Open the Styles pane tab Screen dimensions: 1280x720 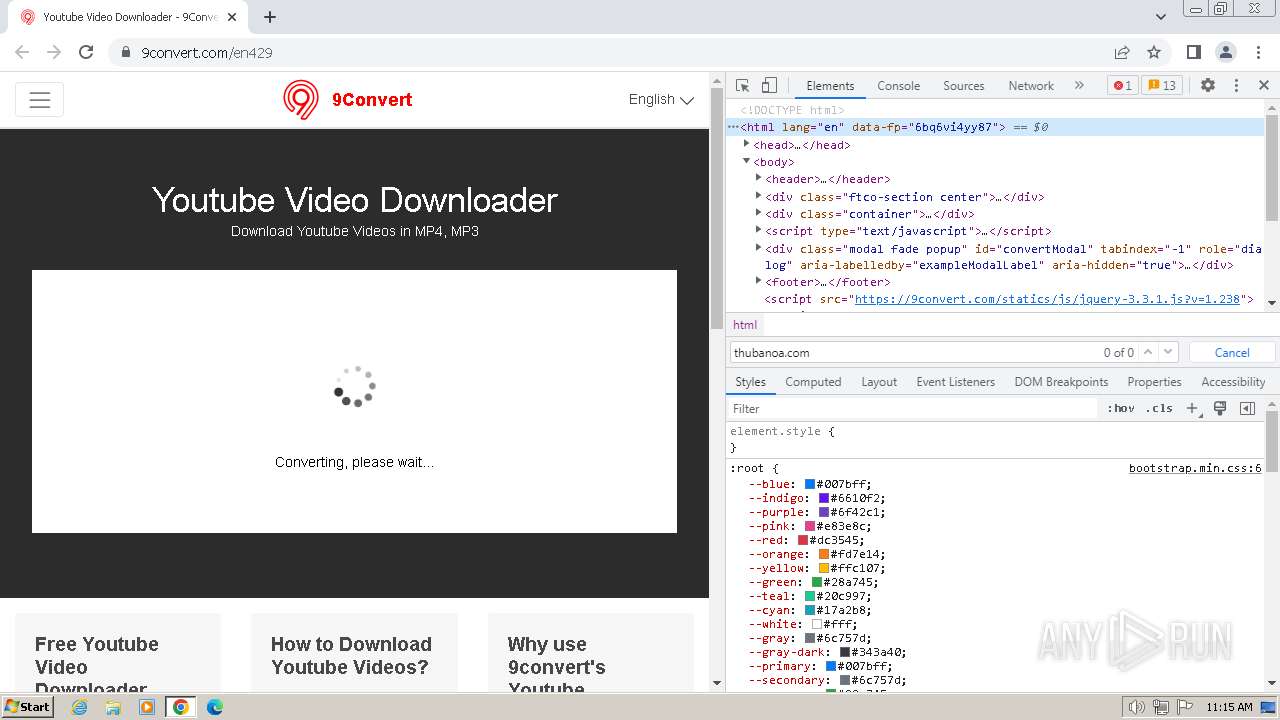(750, 382)
